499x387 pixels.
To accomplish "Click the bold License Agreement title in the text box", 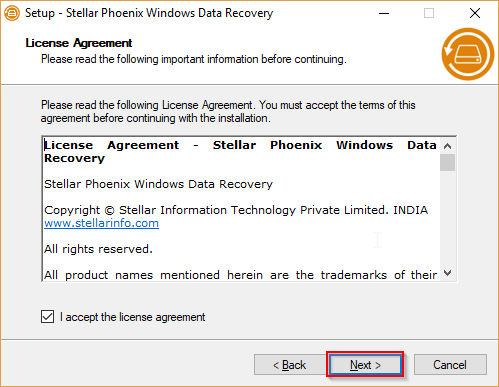I will [240, 152].
